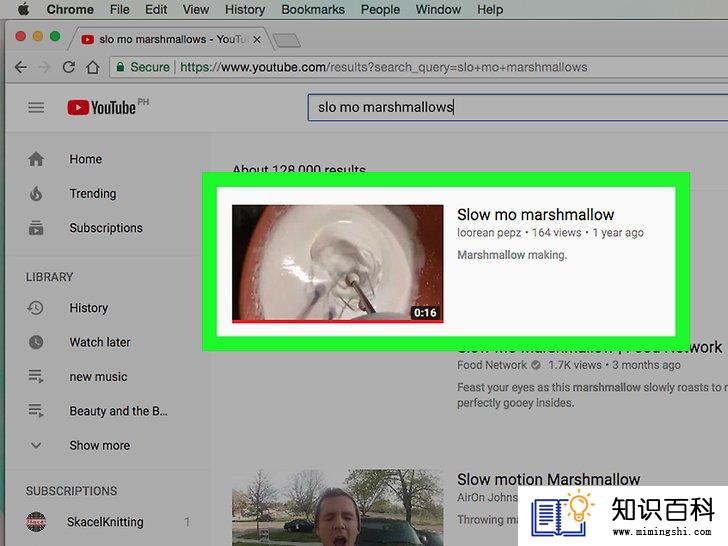Open the Bookmarks menu

312,9
